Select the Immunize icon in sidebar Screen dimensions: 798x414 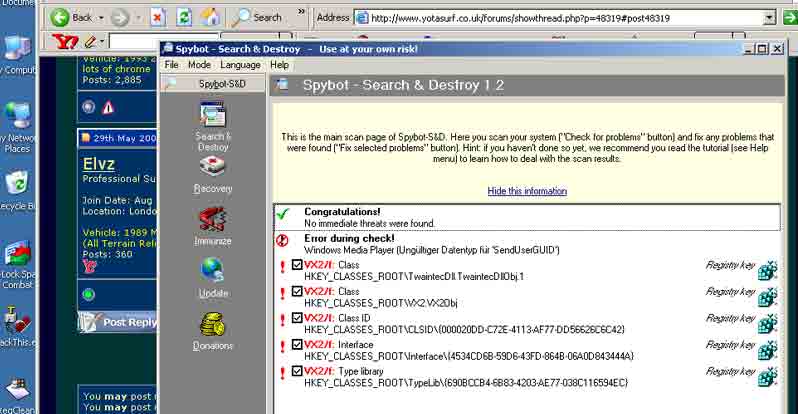pos(213,223)
